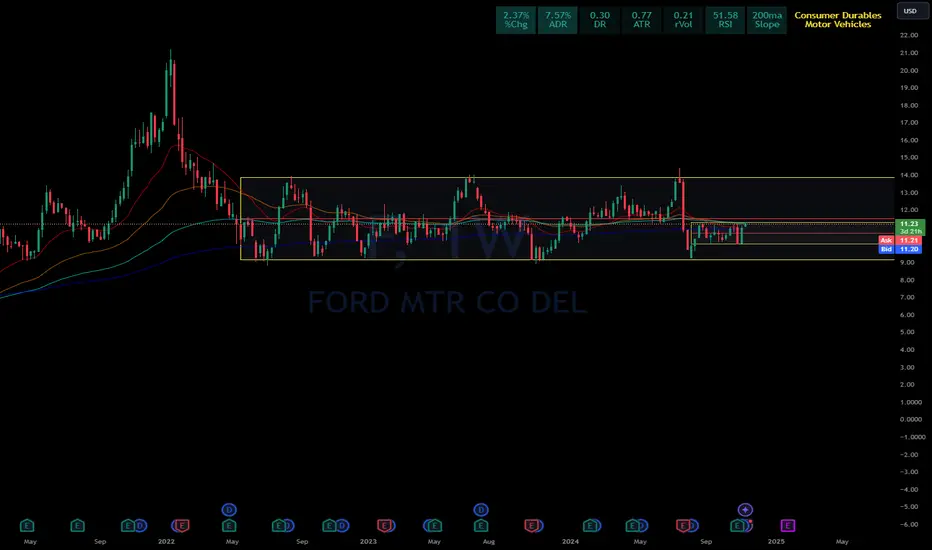Click the 0.30 DR stat cell

(600, 20)
